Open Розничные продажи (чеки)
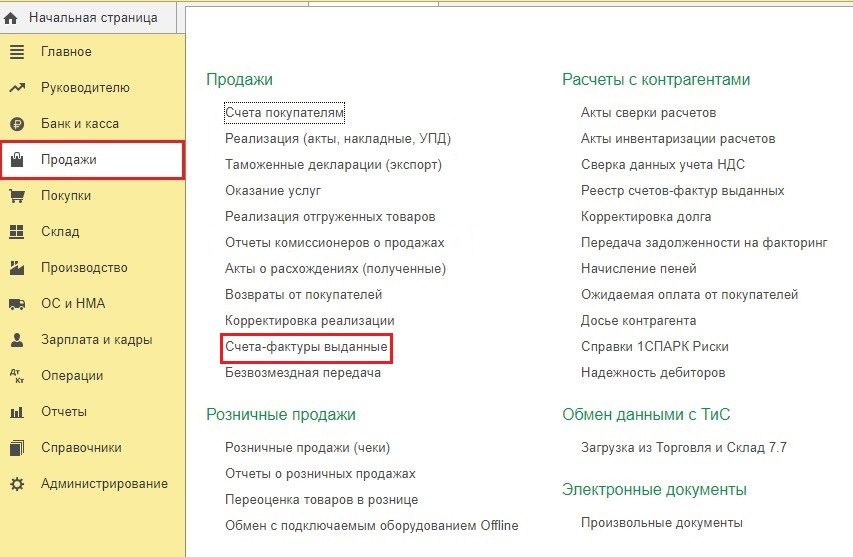 click(x=307, y=448)
